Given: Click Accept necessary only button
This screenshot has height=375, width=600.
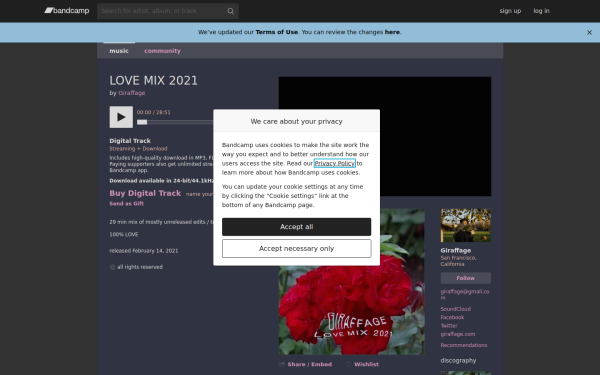Looking at the screenshot, I should pyautogui.click(x=297, y=249).
